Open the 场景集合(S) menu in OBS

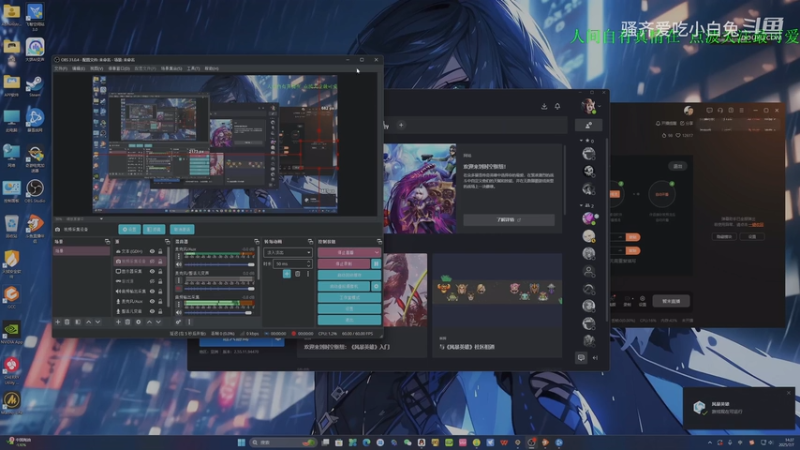click(171, 68)
